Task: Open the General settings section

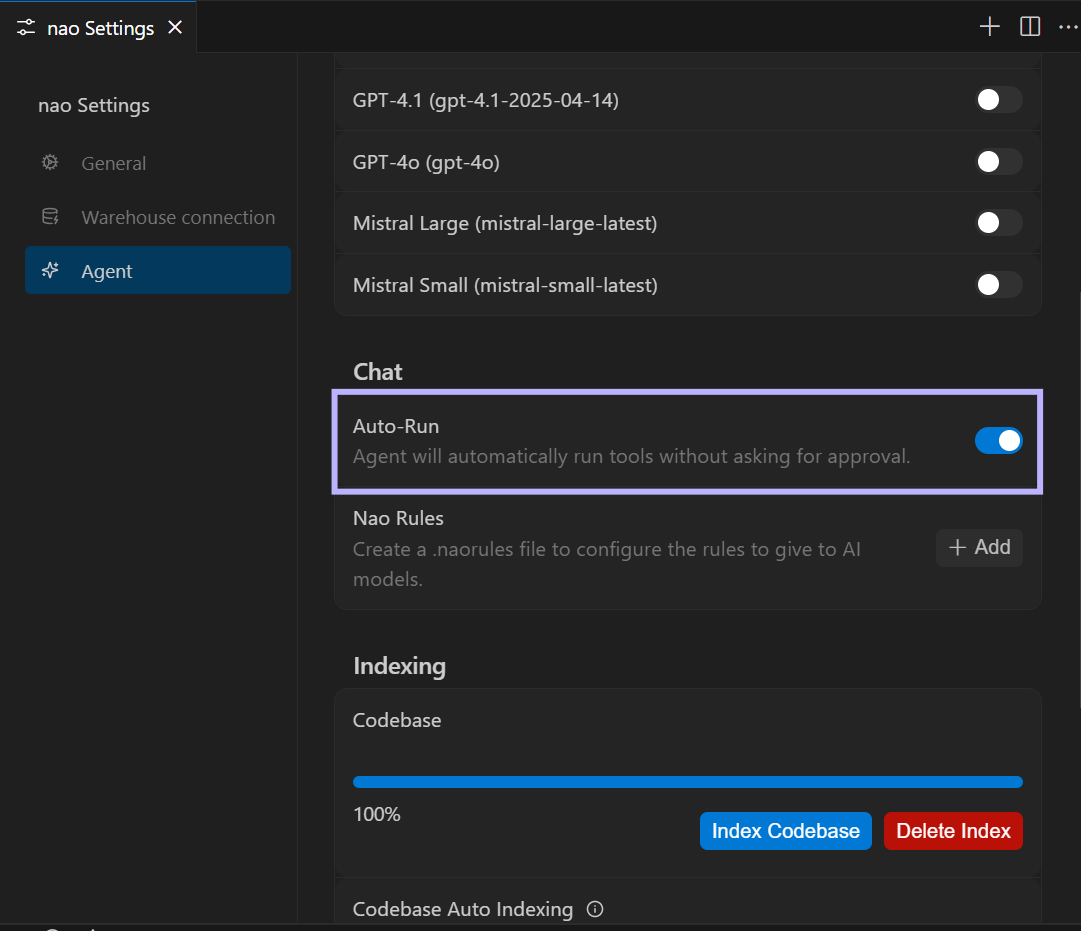Action: tap(114, 163)
